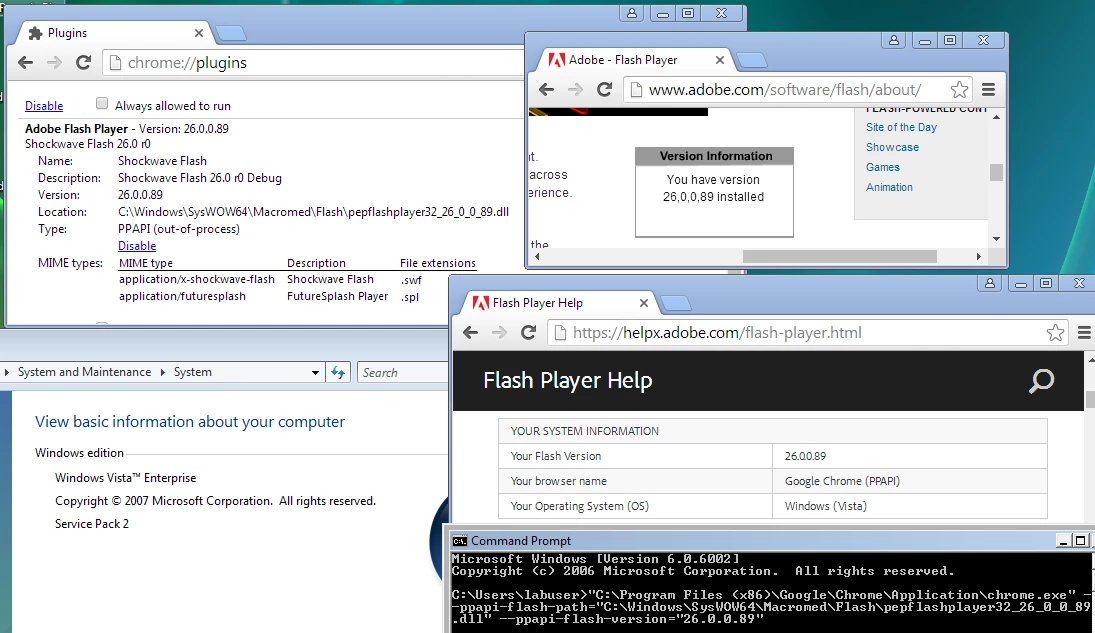Click the 26.0.0.89 Flash Version value in Help
This screenshot has height=633, width=1095.
(x=805, y=456)
